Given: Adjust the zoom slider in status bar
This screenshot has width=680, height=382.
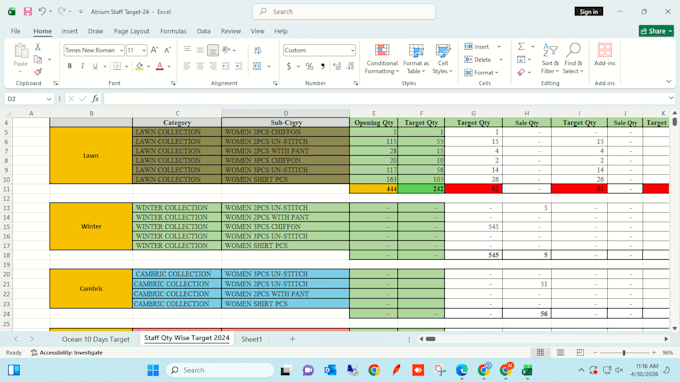Looking at the screenshot, I should pyautogui.click(x=624, y=353).
